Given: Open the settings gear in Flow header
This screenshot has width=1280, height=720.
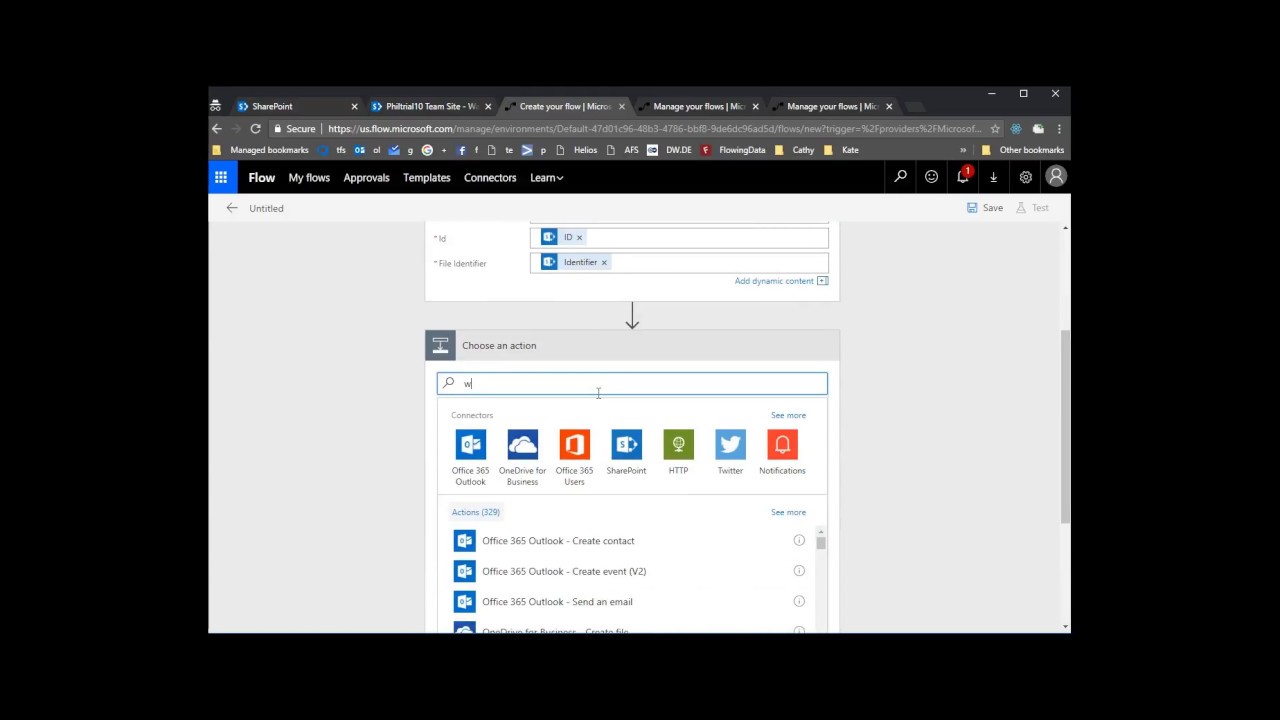Looking at the screenshot, I should [1025, 177].
